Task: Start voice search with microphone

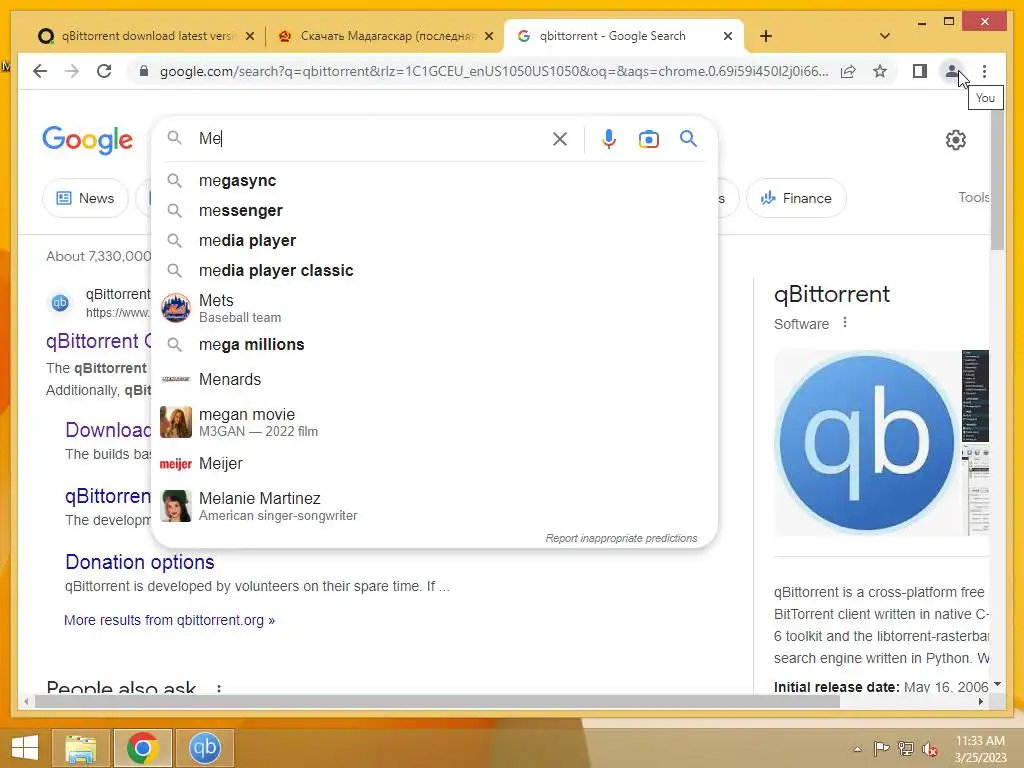Action: click(x=609, y=138)
